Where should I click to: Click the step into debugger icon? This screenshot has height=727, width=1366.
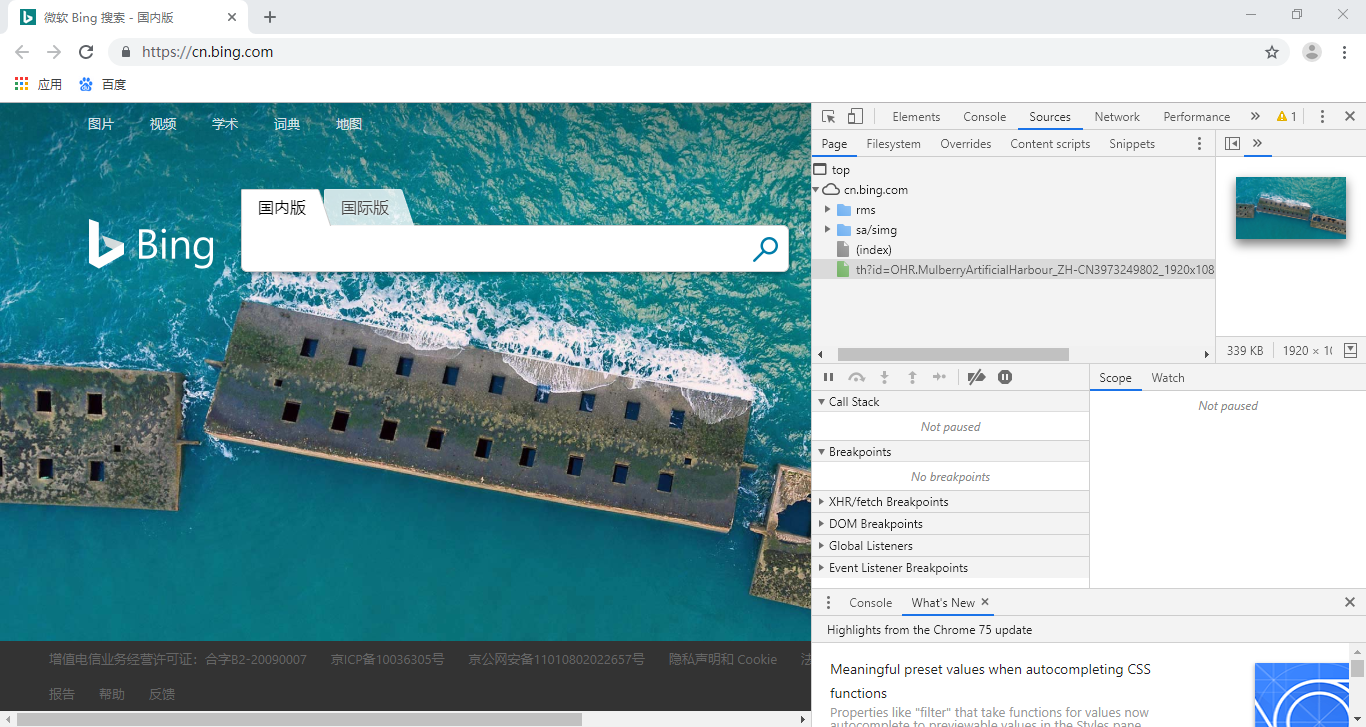click(x=884, y=377)
